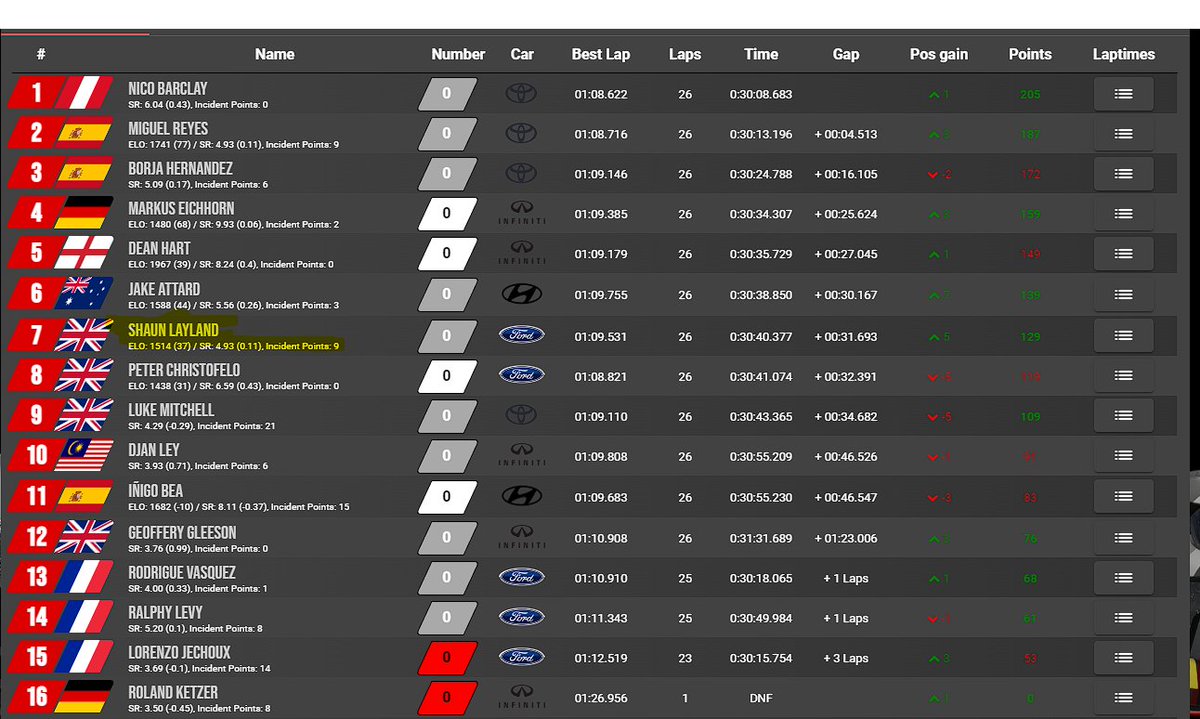This screenshot has width=1200, height=719.
Task: Sort by the Pos gain column header
Action: point(939,54)
